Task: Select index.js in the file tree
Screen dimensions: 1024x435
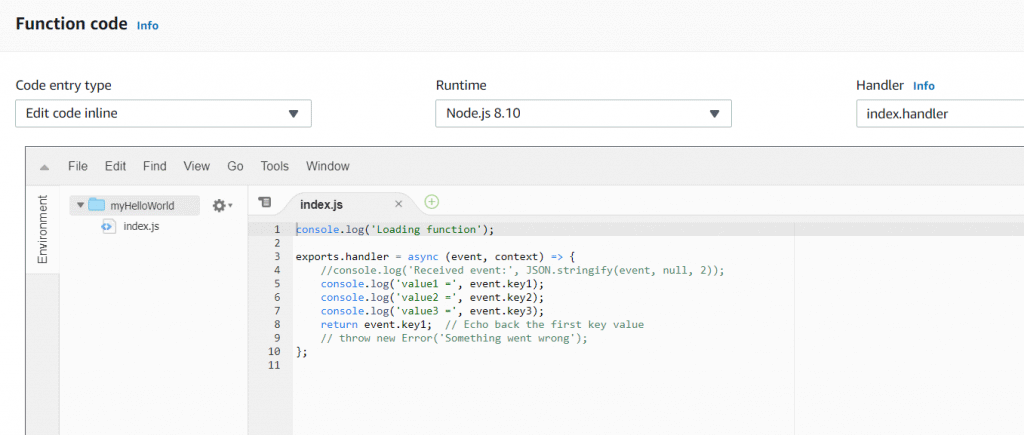Action: [x=141, y=227]
